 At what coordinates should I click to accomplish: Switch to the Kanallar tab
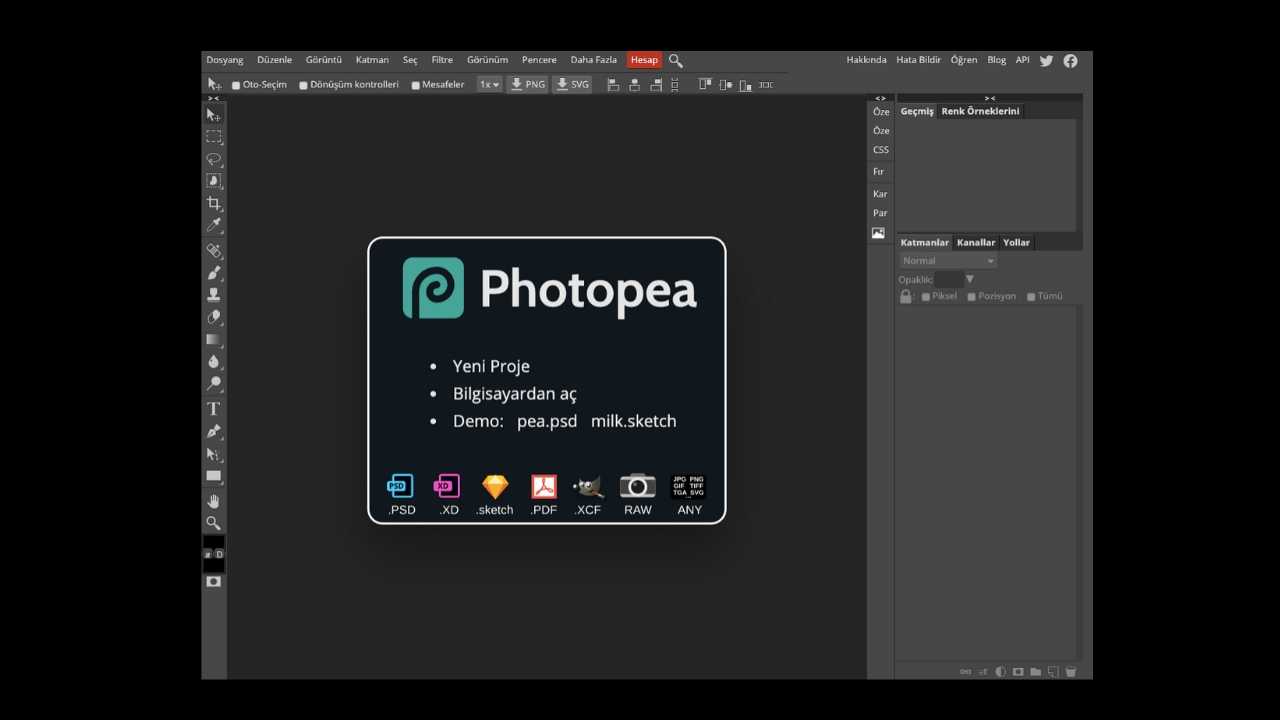[x=976, y=242]
